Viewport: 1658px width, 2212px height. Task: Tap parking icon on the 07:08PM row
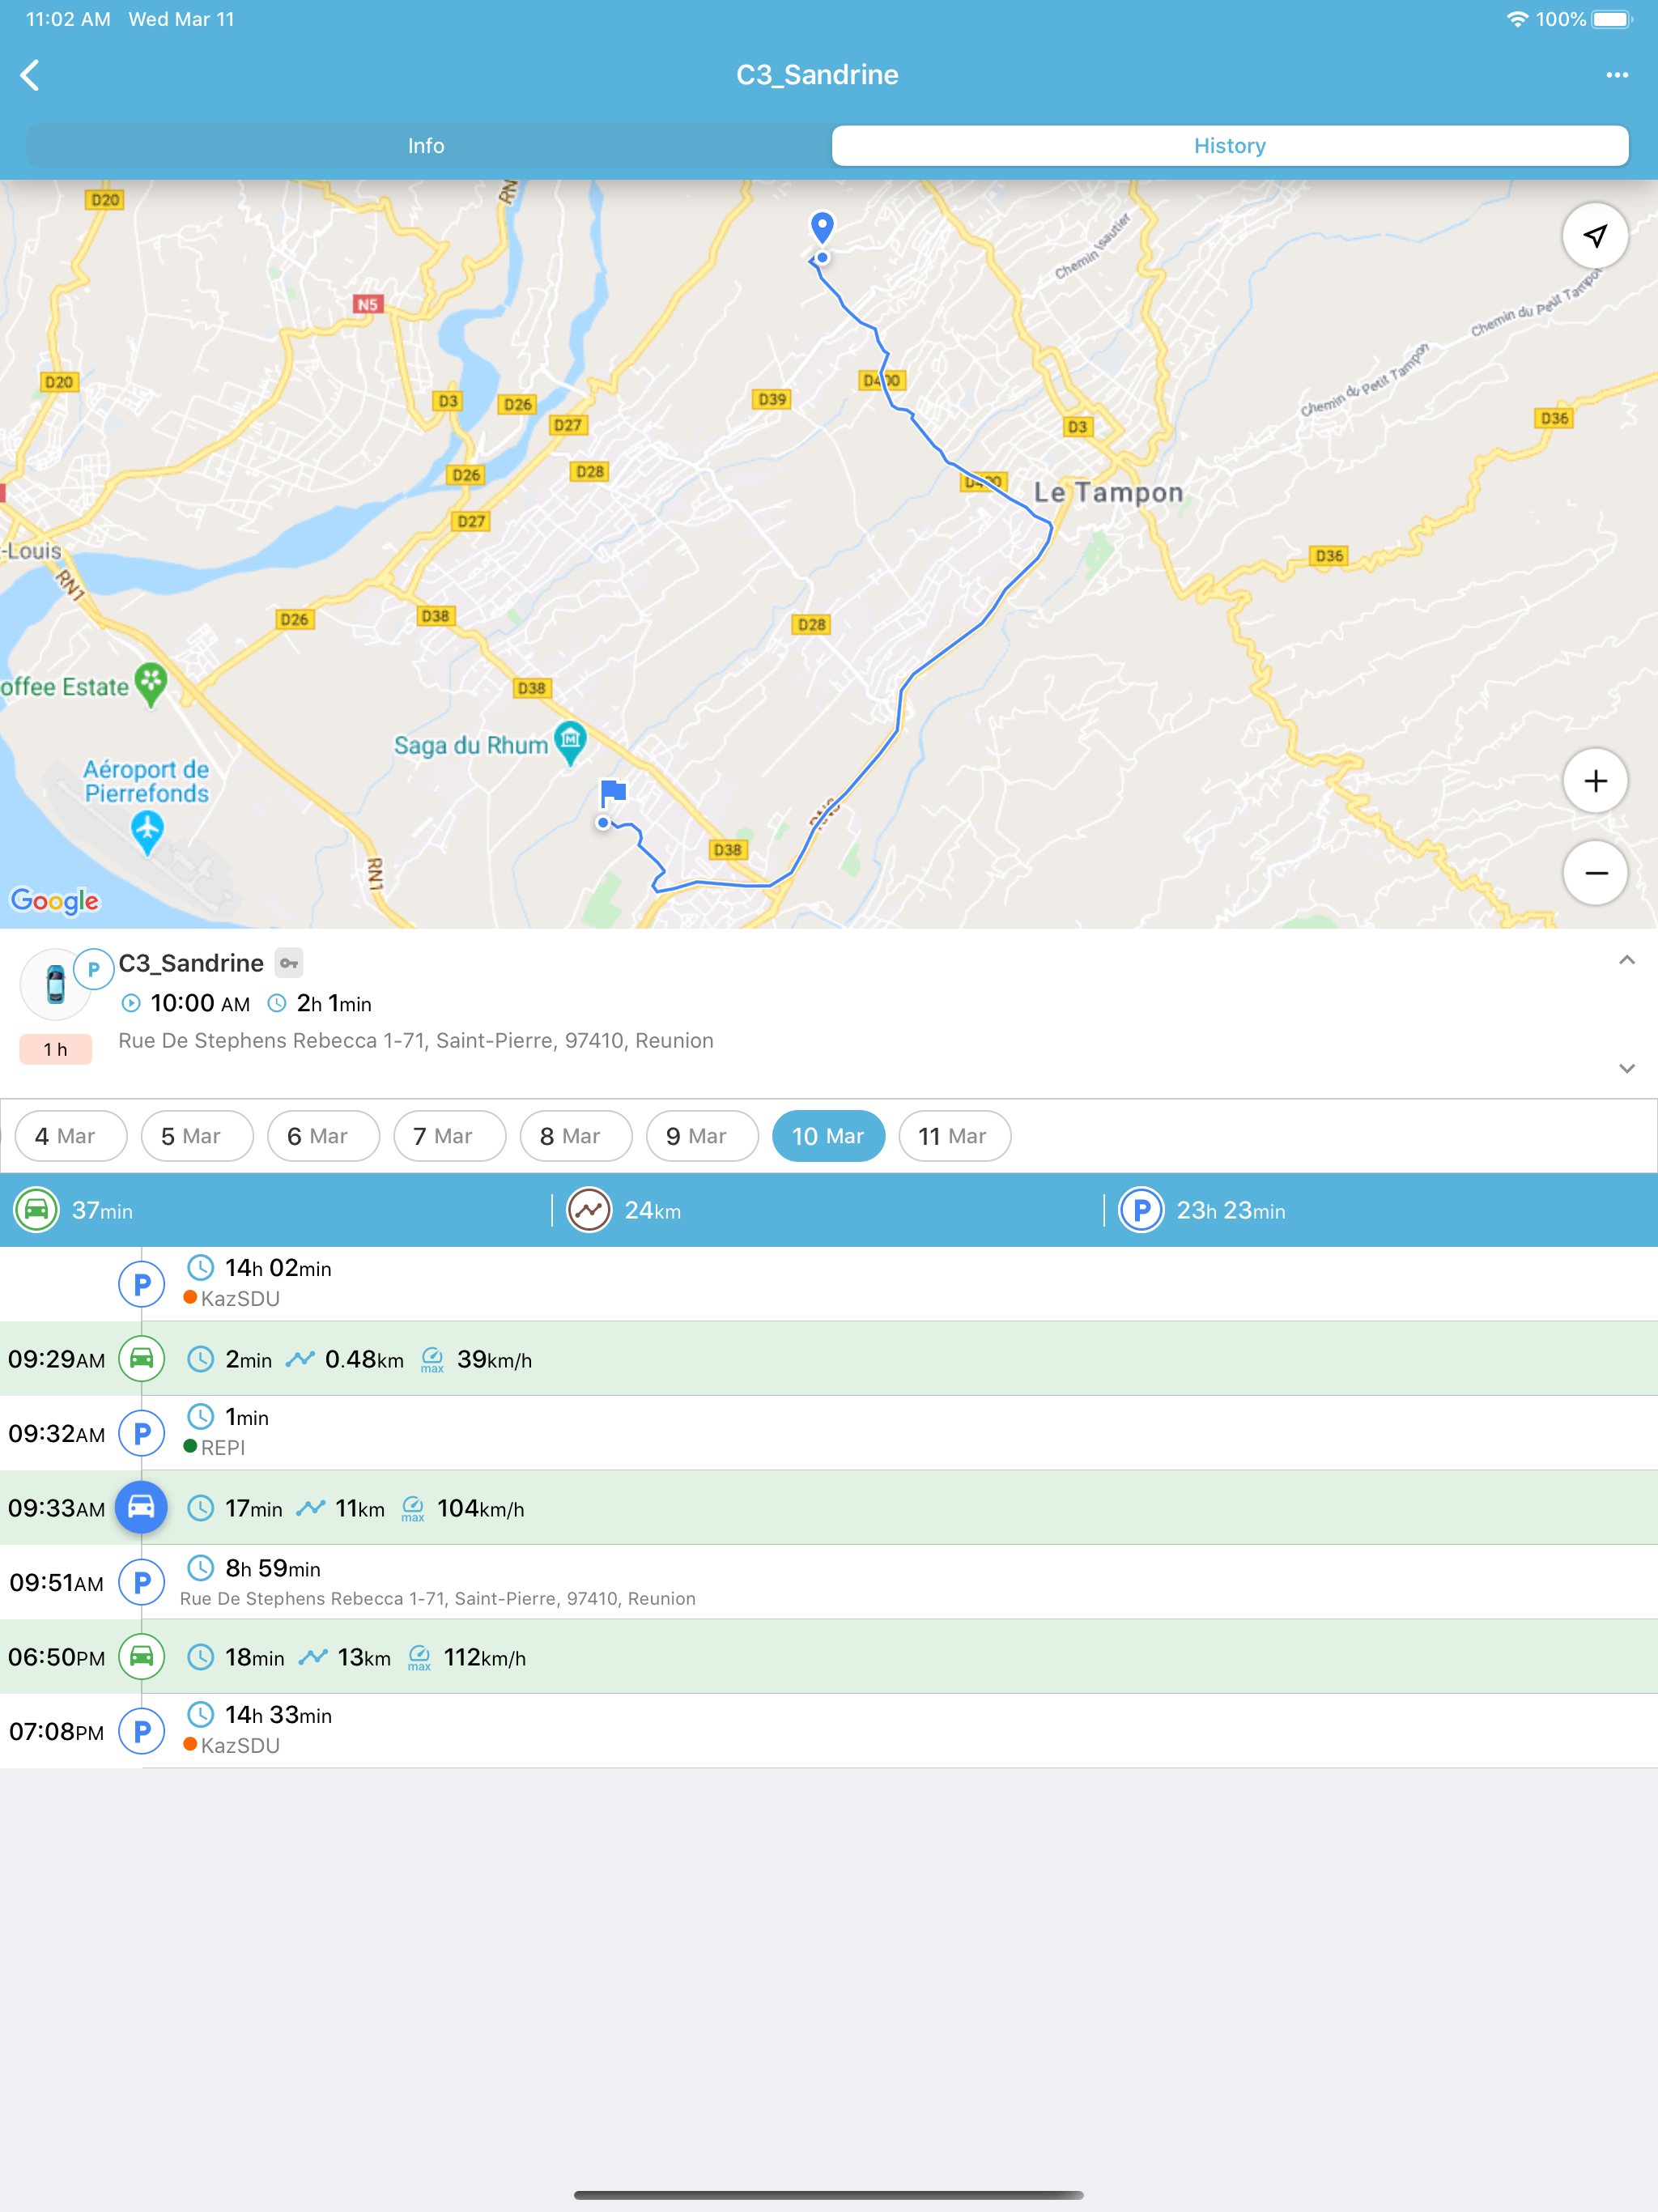click(x=142, y=1731)
